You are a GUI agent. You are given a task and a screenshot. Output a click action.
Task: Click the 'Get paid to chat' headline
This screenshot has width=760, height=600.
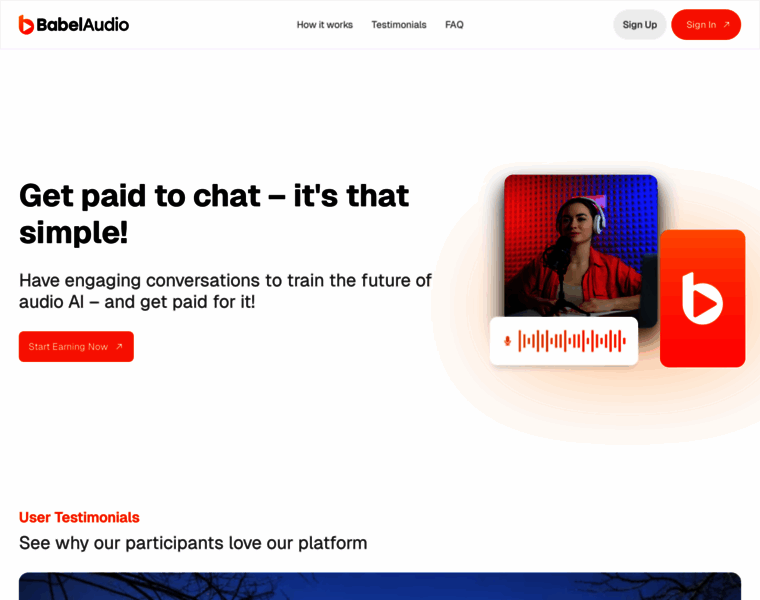click(x=214, y=214)
